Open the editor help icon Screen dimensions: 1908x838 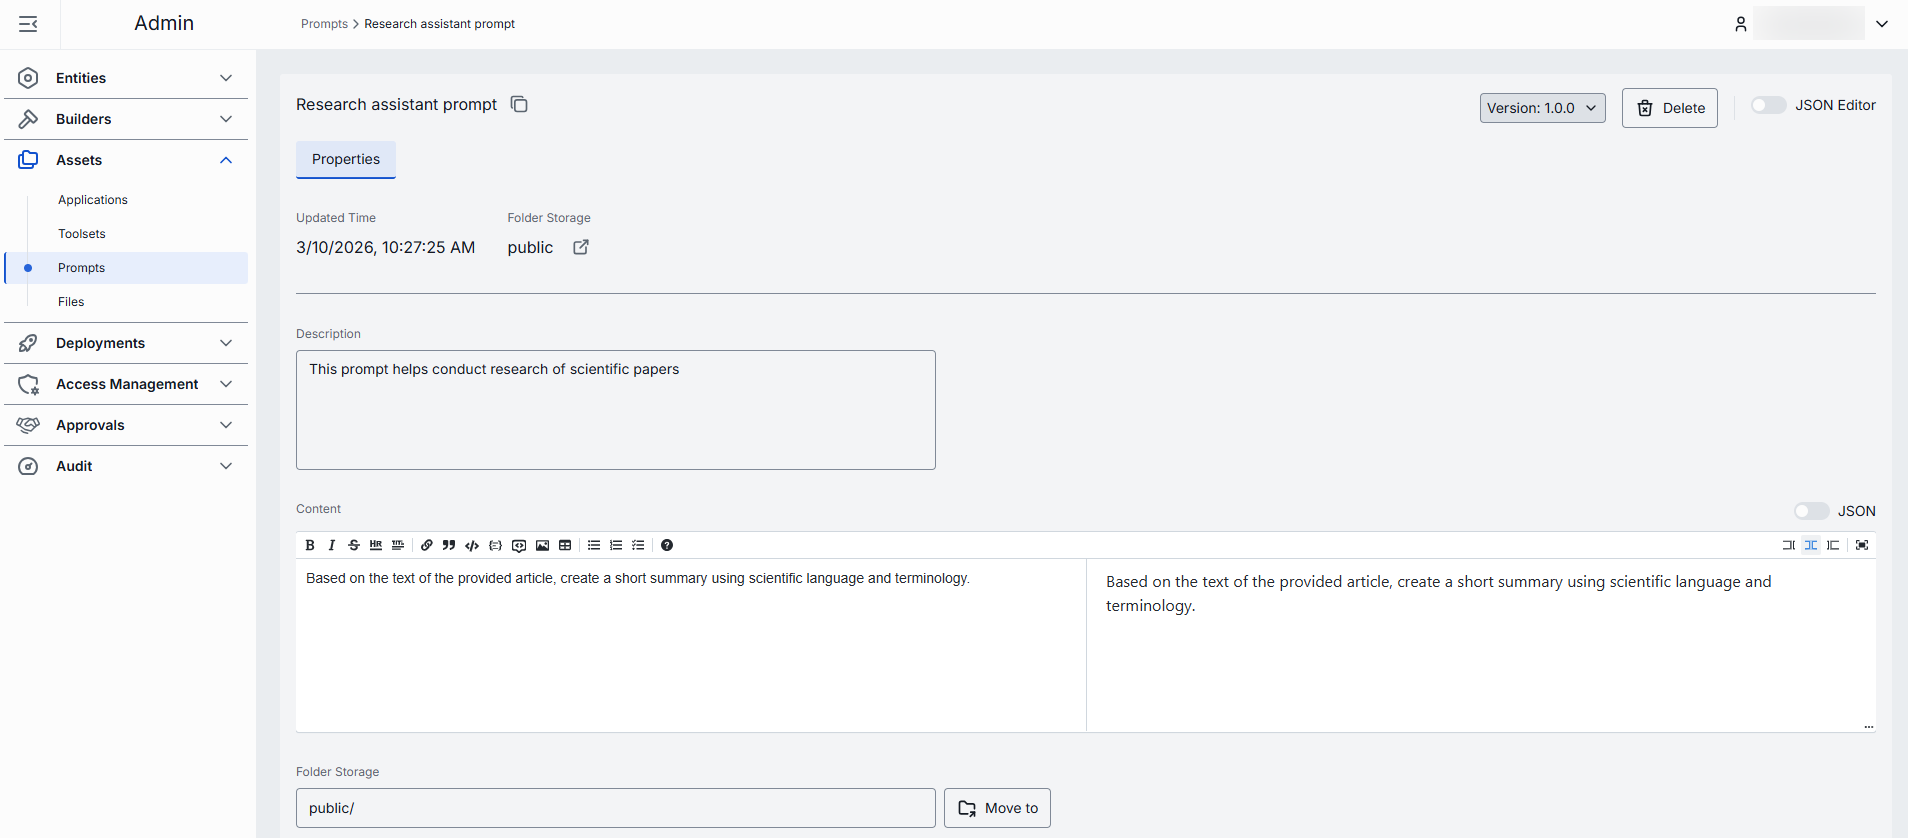(667, 545)
